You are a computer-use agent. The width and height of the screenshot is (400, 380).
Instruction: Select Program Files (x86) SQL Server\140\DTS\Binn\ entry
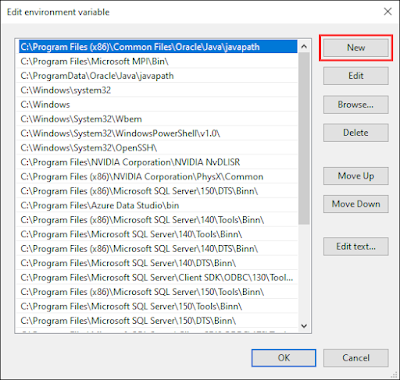coord(157,249)
